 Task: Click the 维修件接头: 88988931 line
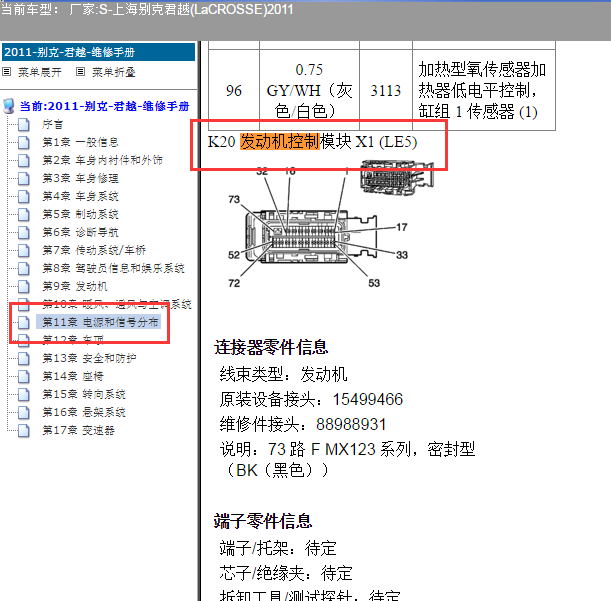point(303,424)
